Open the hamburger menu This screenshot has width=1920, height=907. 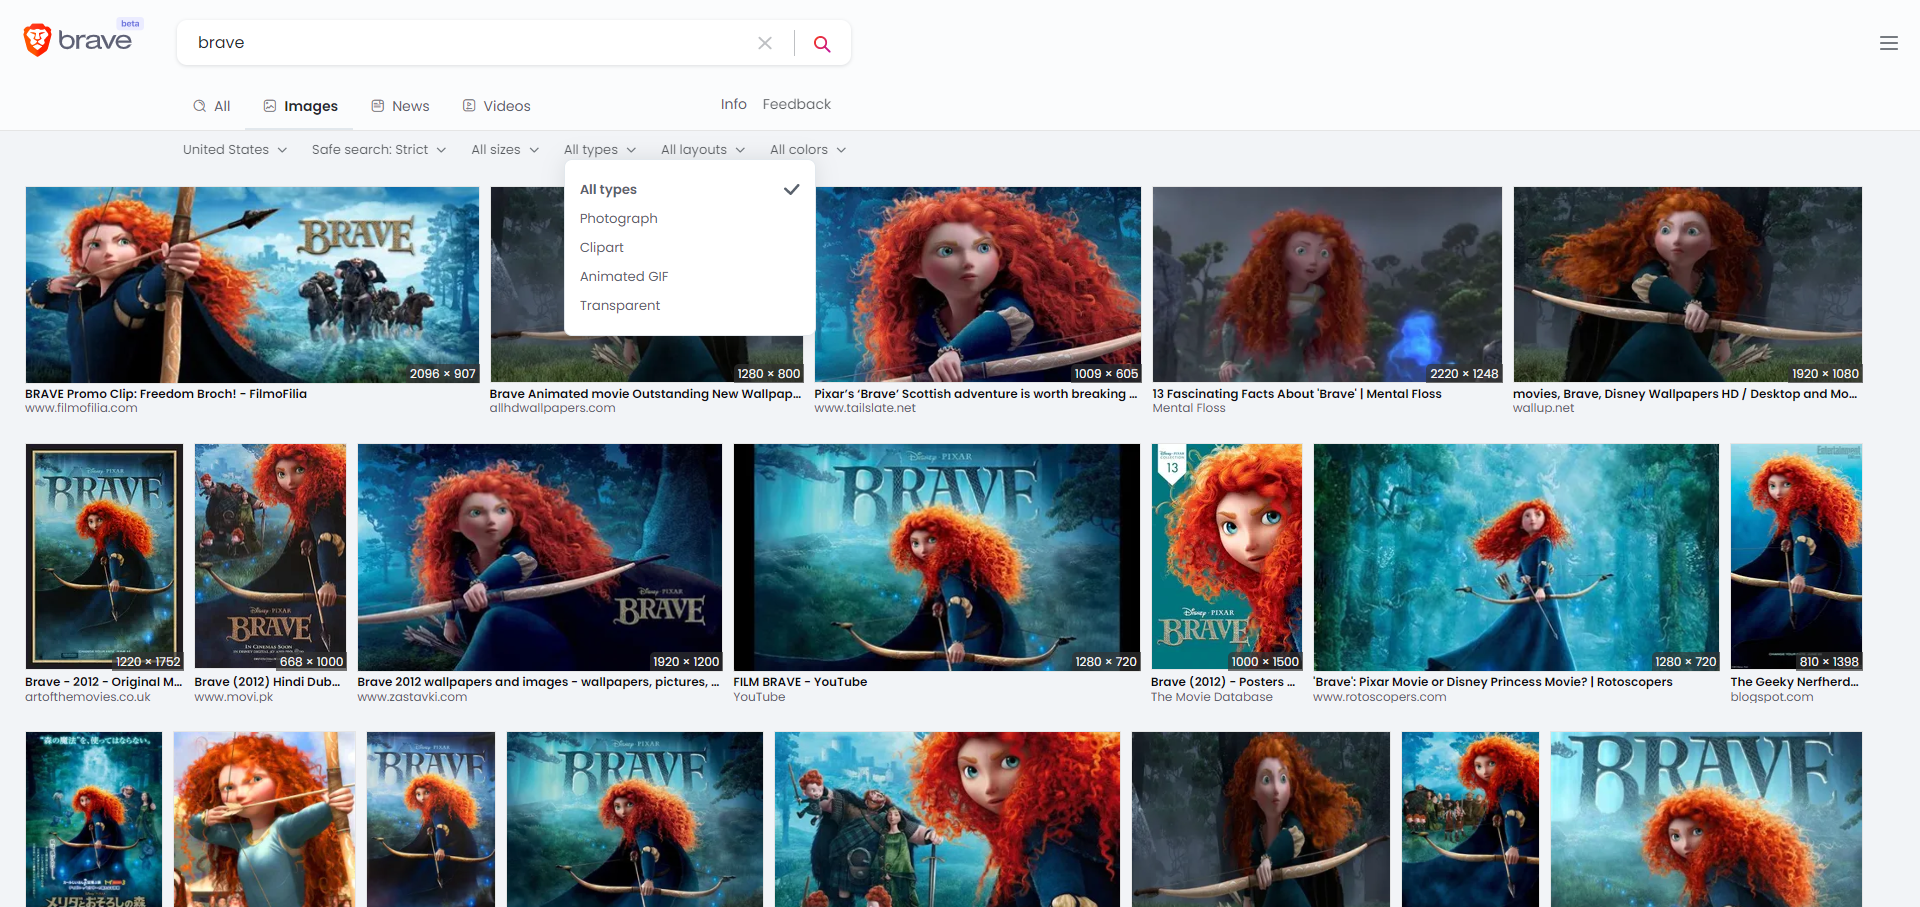(x=1888, y=43)
